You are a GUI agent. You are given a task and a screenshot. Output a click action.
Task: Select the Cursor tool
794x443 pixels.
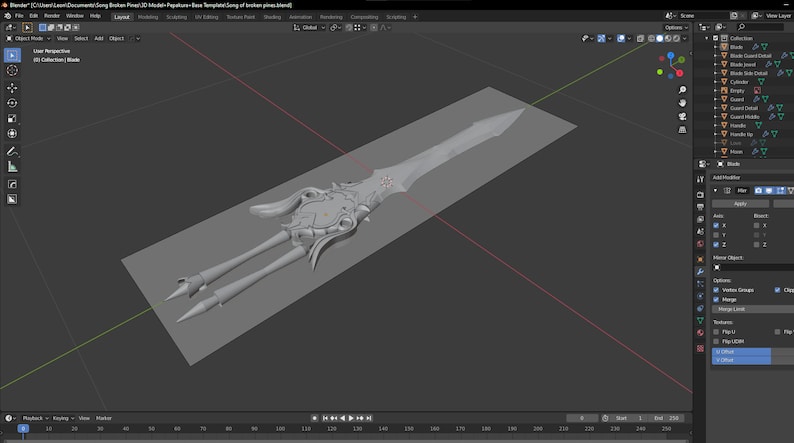click(x=12, y=70)
